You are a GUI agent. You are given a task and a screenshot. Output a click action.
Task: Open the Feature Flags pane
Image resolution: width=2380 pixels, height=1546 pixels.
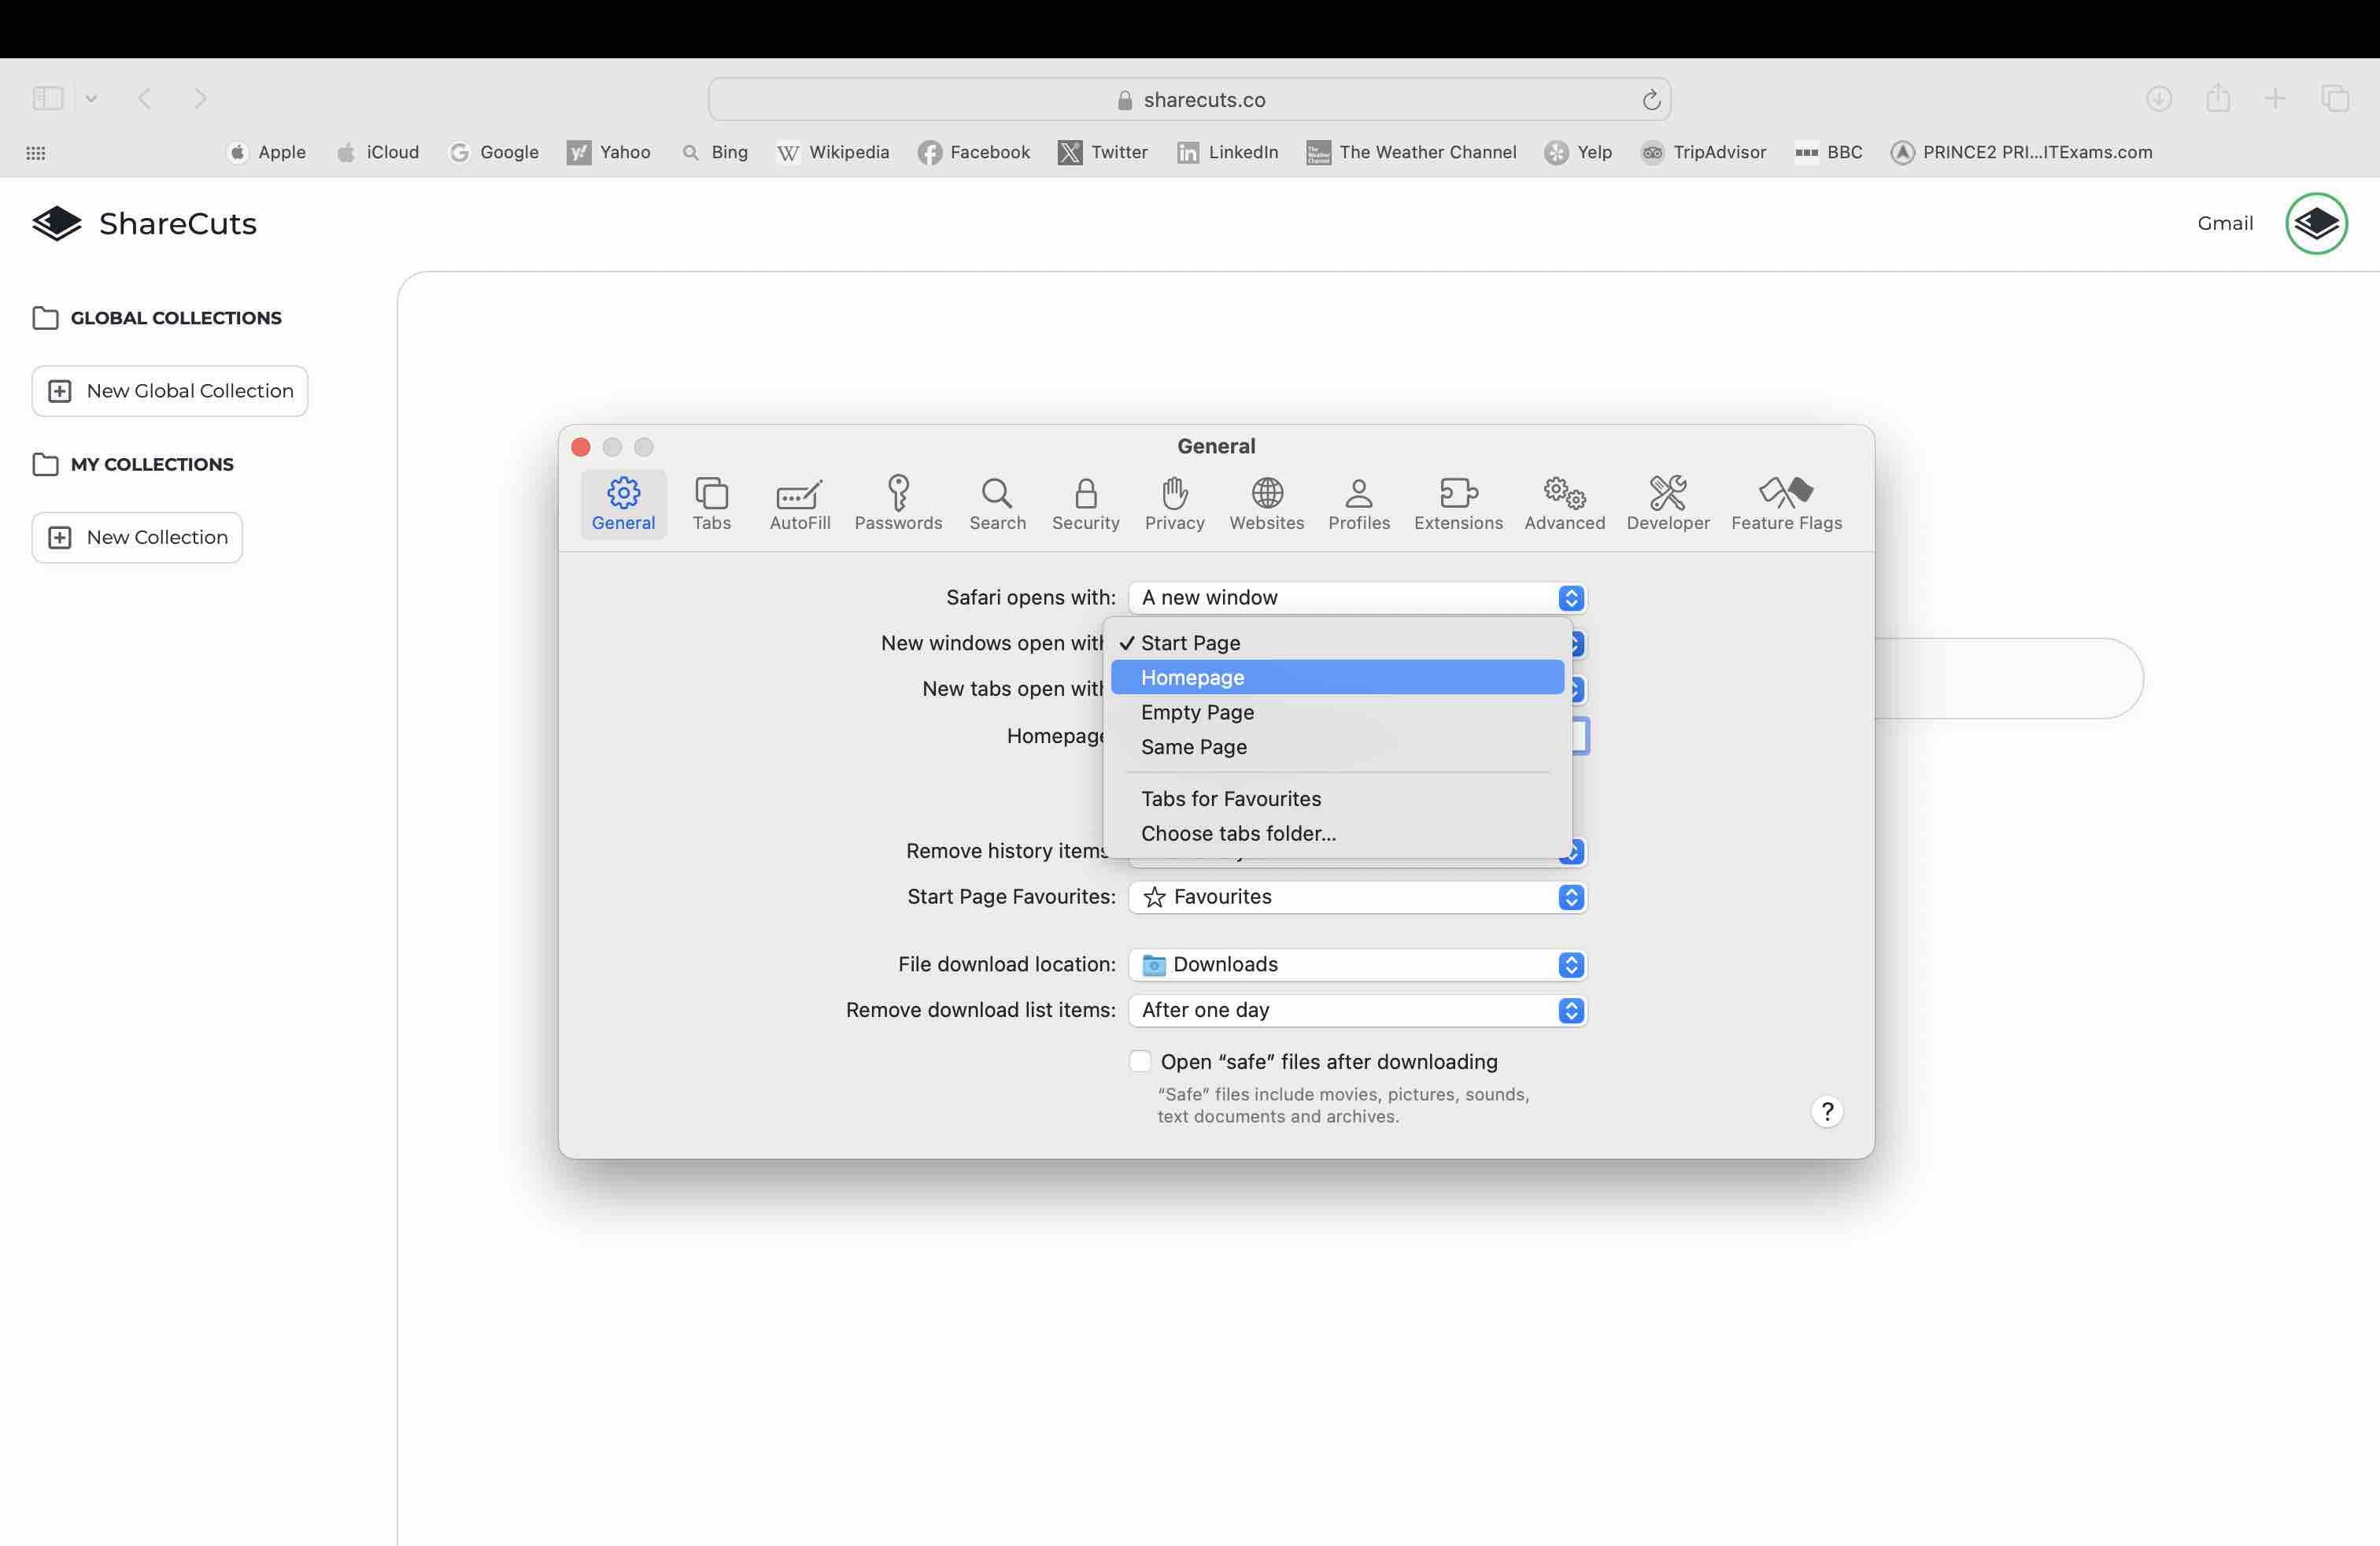(1786, 503)
